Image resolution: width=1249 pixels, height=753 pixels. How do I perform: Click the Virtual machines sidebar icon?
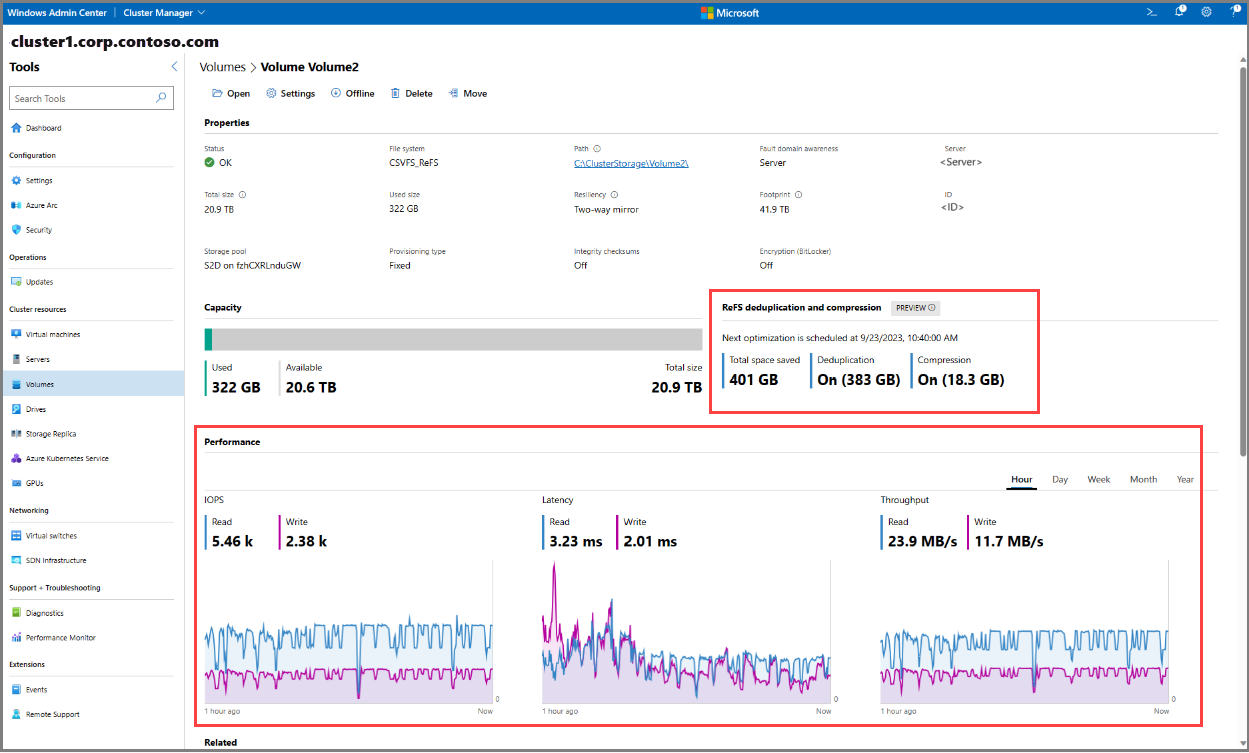tap(16, 334)
